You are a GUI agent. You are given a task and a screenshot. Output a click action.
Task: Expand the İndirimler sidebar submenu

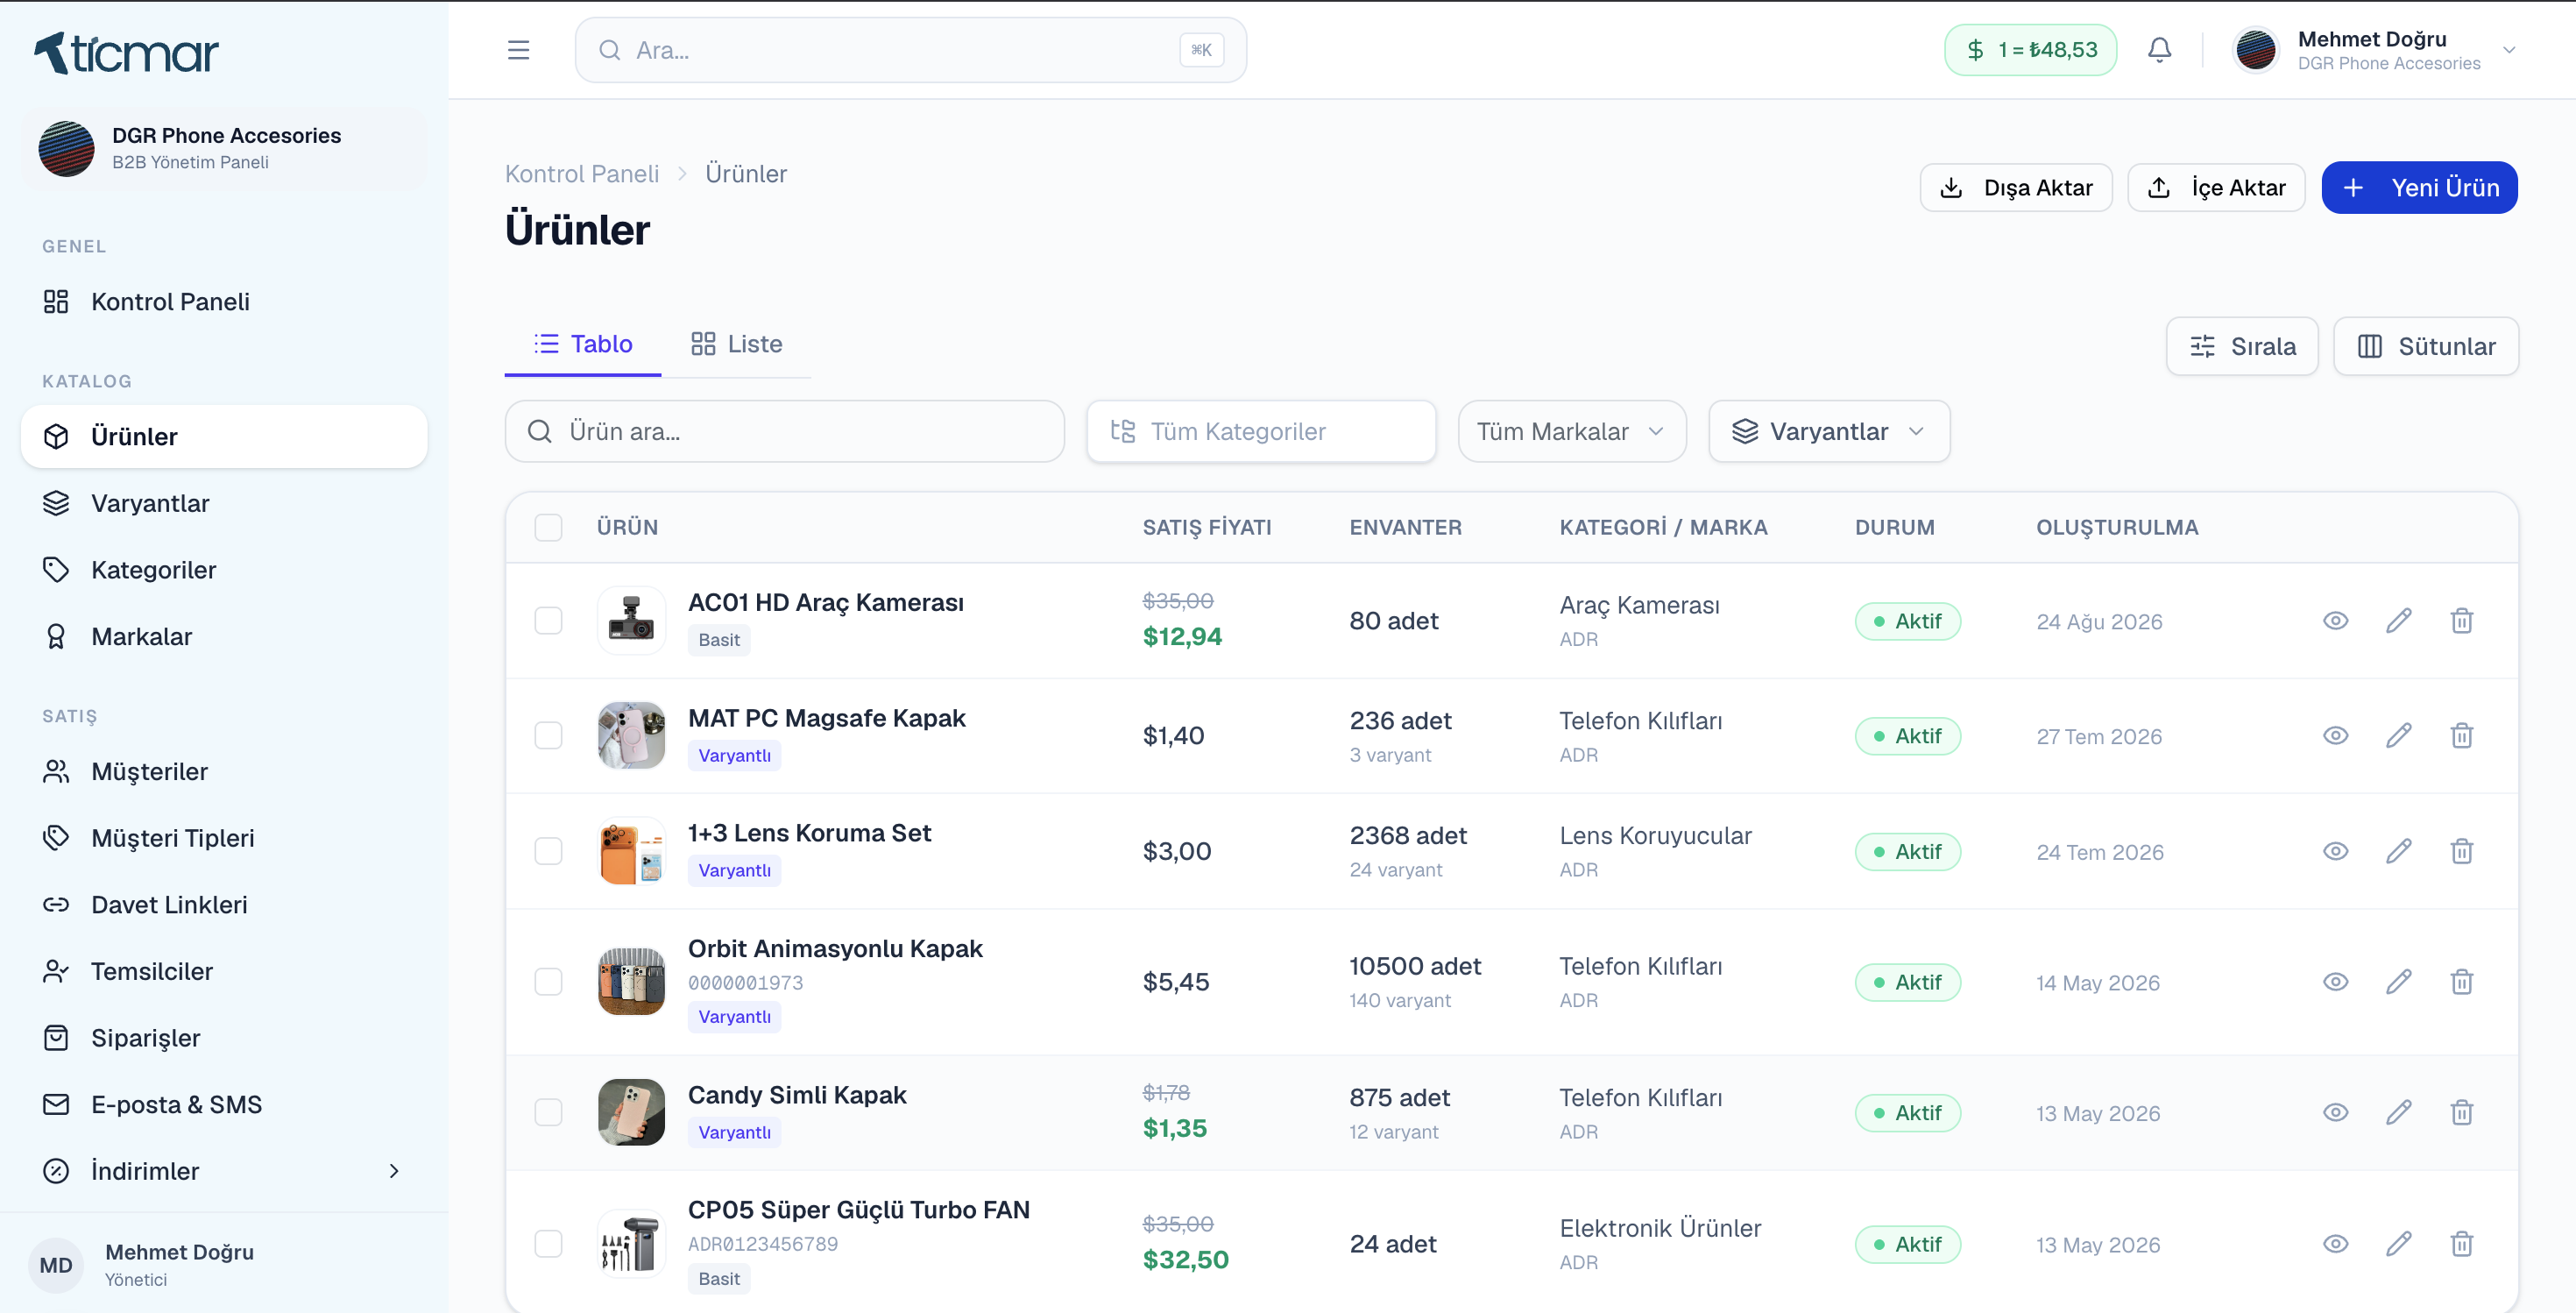click(224, 1171)
